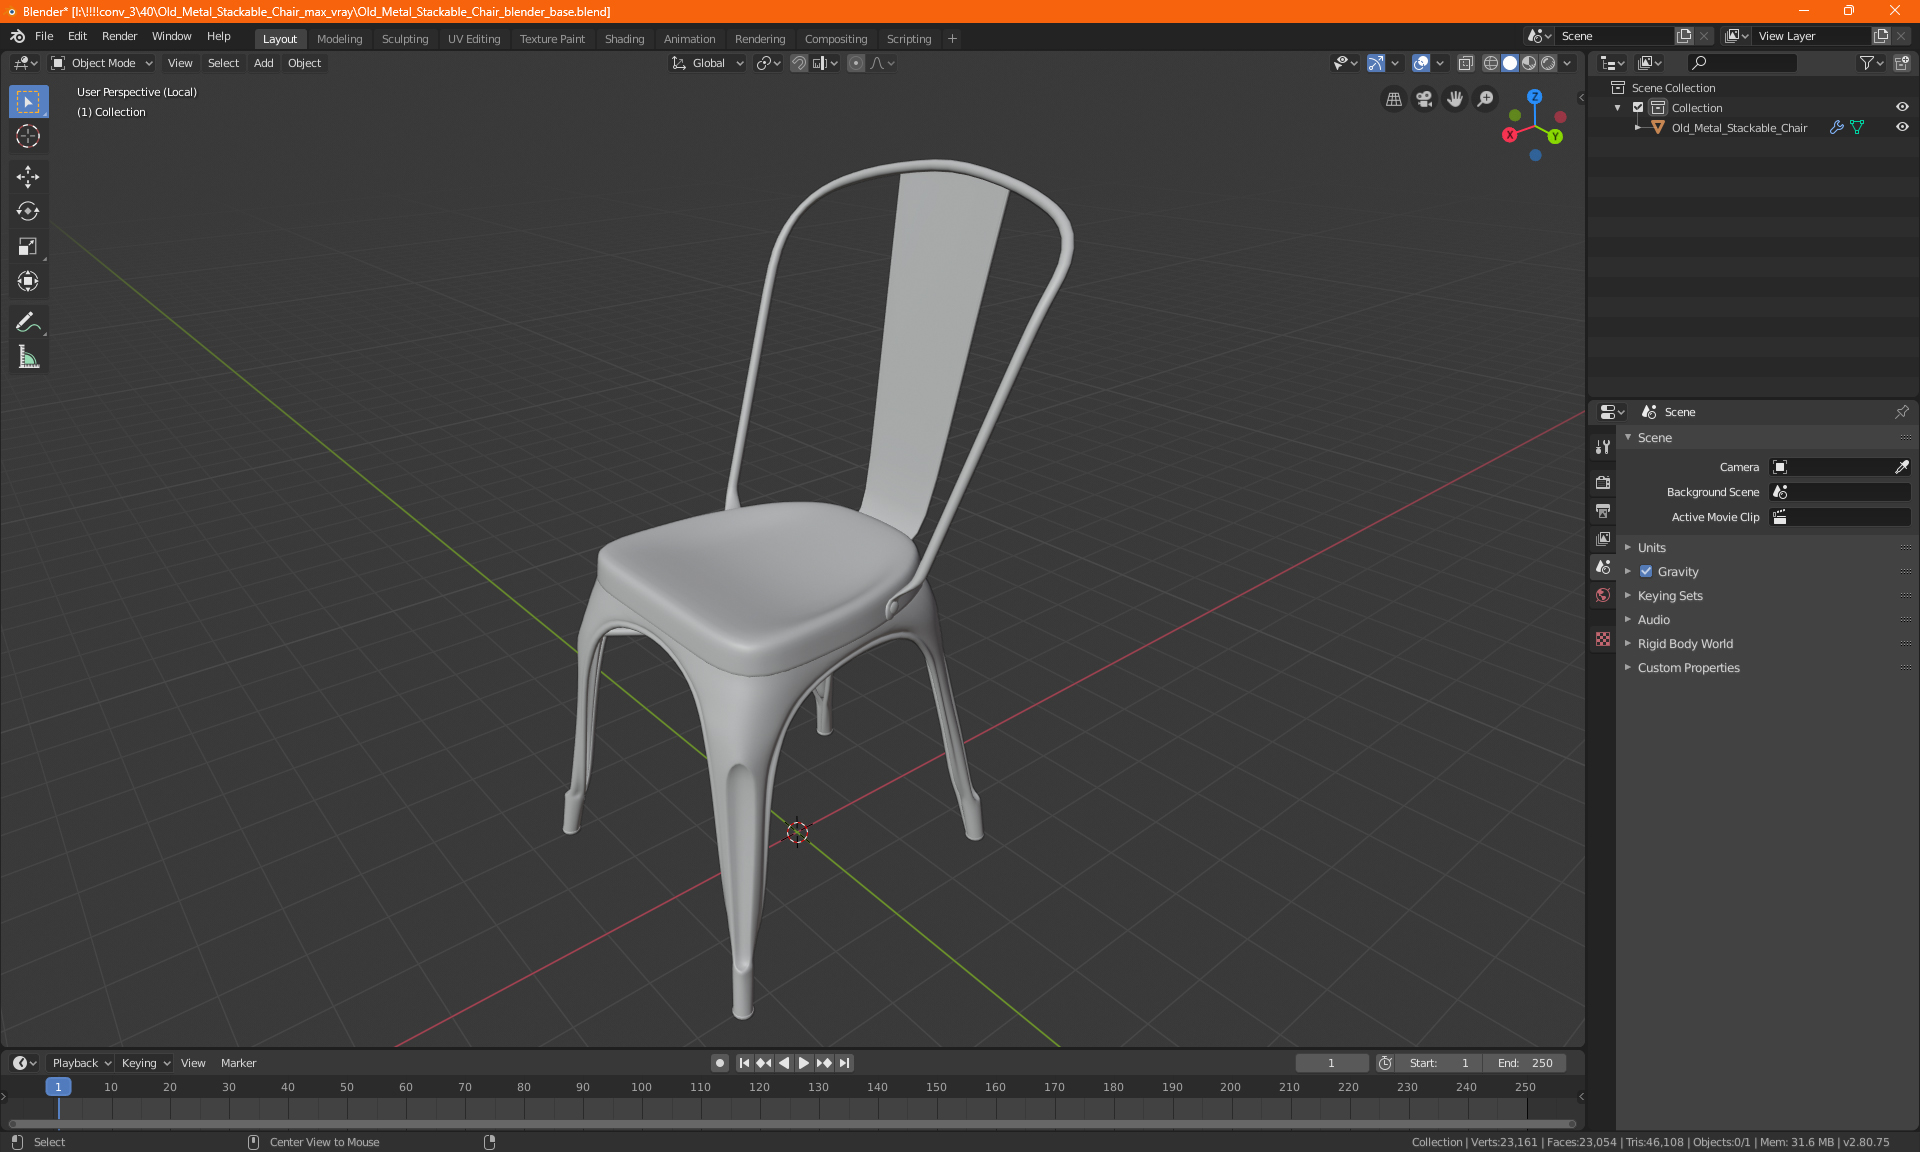Viewport: 1920px width, 1152px height.
Task: Open Texture properties tab icon
Action: click(1603, 639)
